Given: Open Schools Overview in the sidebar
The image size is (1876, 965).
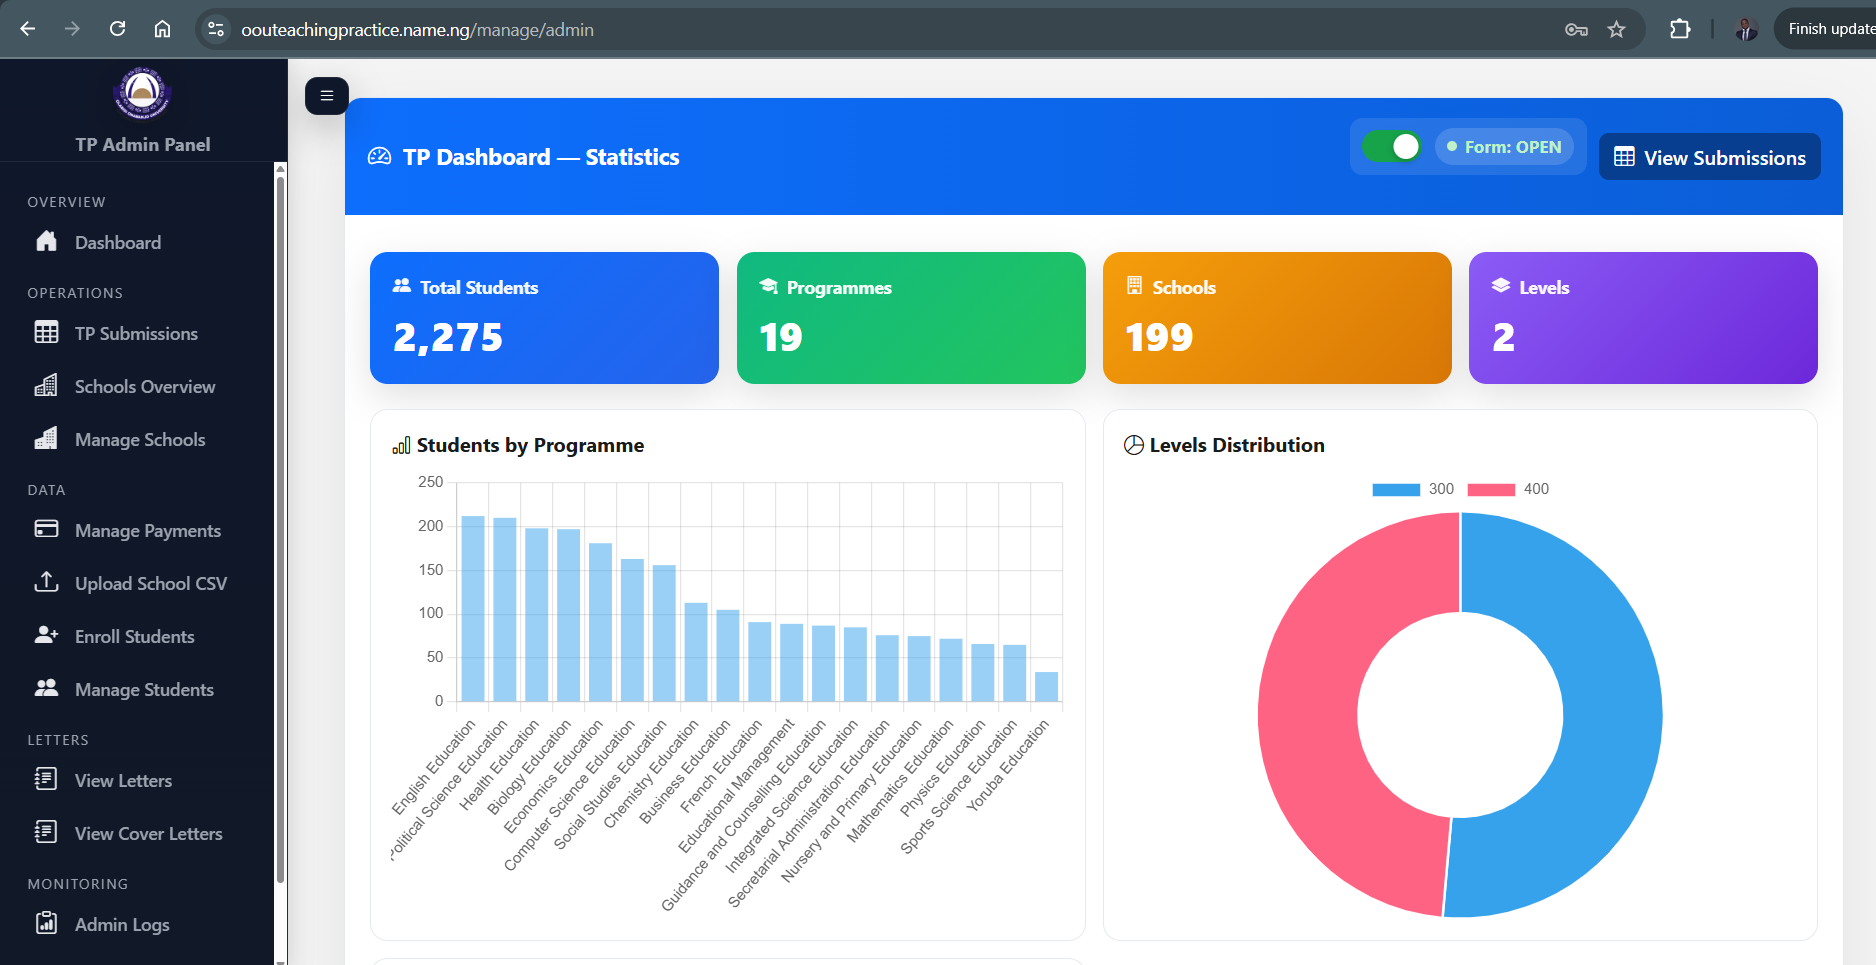Looking at the screenshot, I should [137, 386].
